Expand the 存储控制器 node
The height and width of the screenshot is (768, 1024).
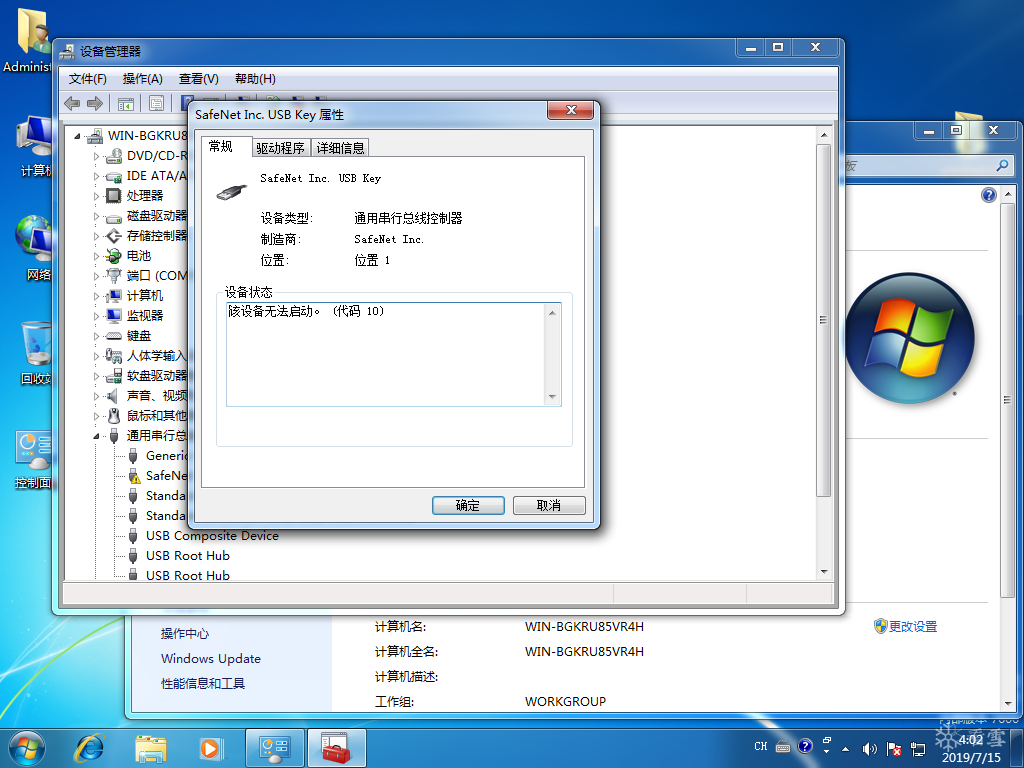pyautogui.click(x=97, y=236)
